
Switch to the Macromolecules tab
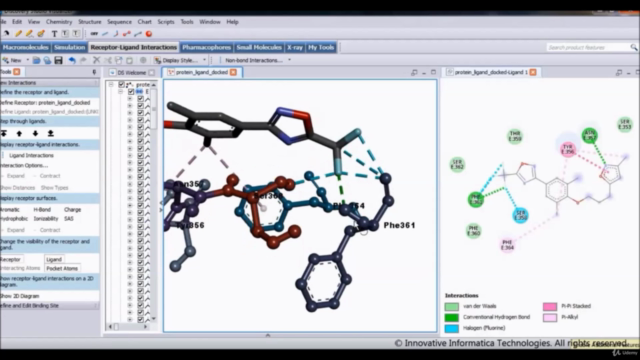[25, 47]
